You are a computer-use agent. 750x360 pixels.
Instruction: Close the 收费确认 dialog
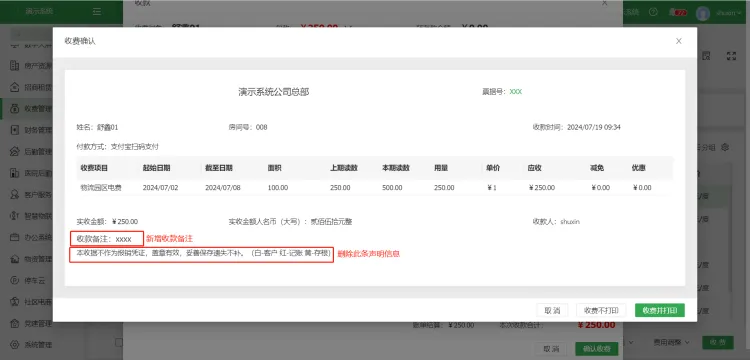(x=678, y=41)
